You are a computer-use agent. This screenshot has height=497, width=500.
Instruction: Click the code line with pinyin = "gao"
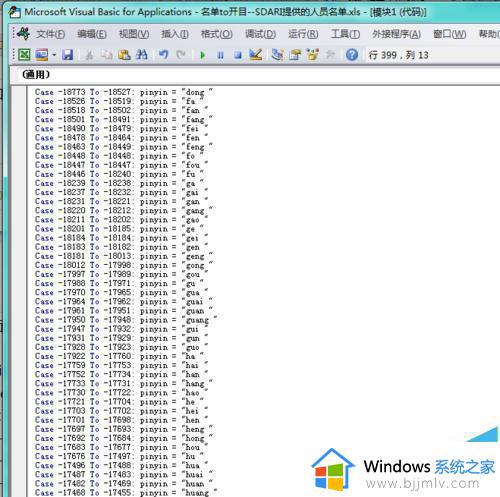click(x=122, y=220)
